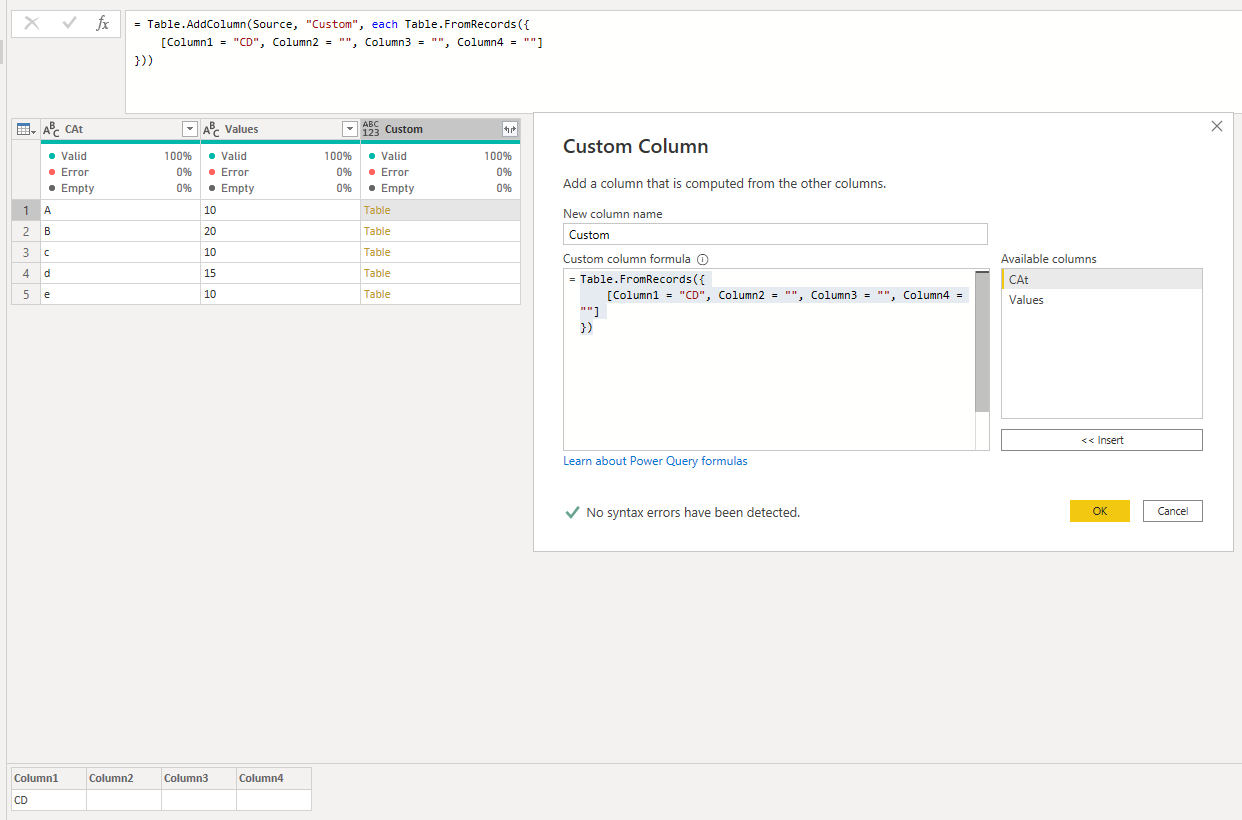
Task: Click CAt column ABC data type icon
Action: [x=51, y=129]
